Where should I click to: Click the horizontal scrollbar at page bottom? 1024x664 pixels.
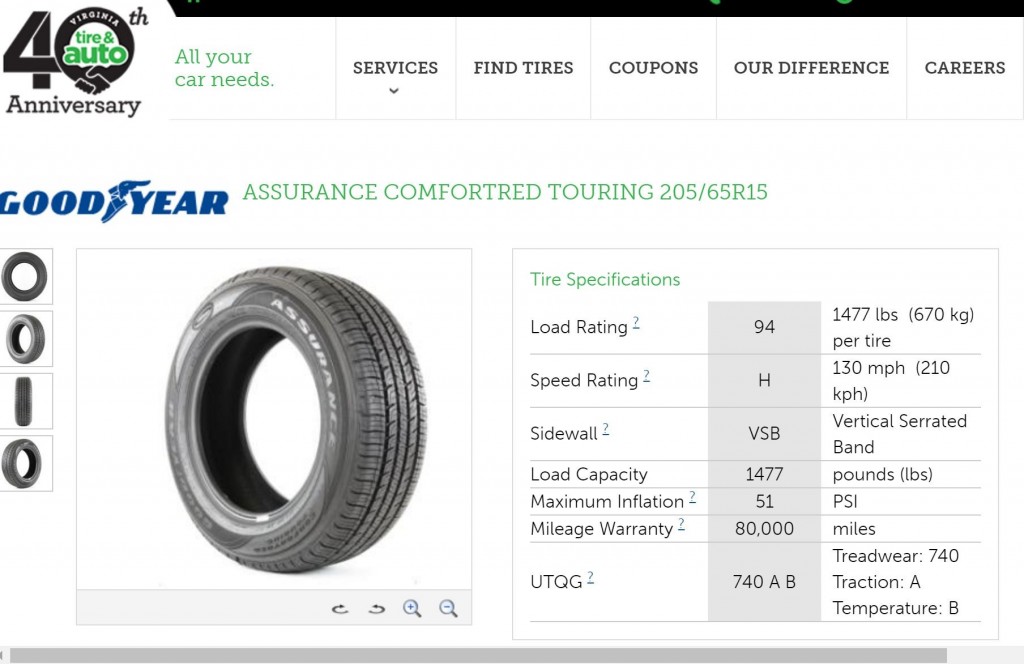478,656
